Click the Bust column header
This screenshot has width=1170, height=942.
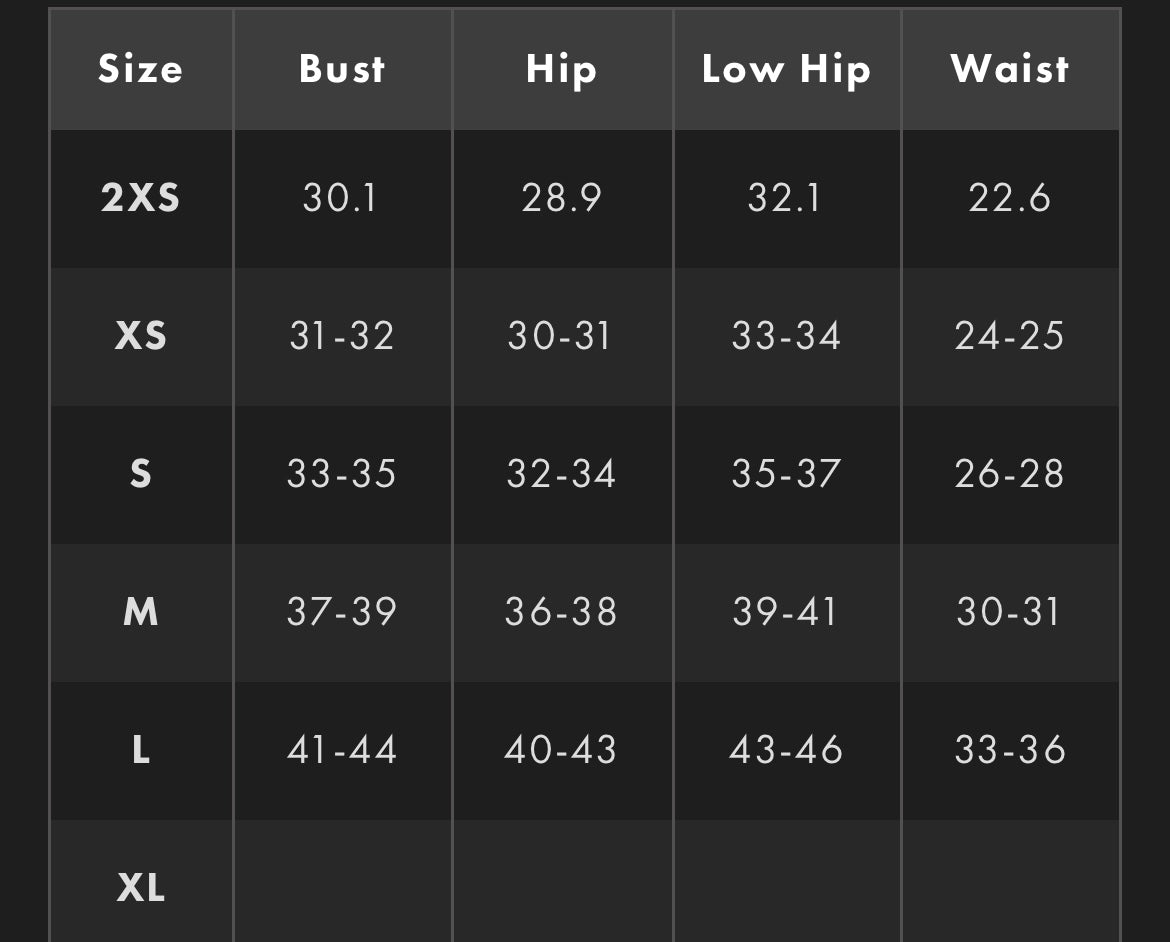pyautogui.click(x=342, y=69)
